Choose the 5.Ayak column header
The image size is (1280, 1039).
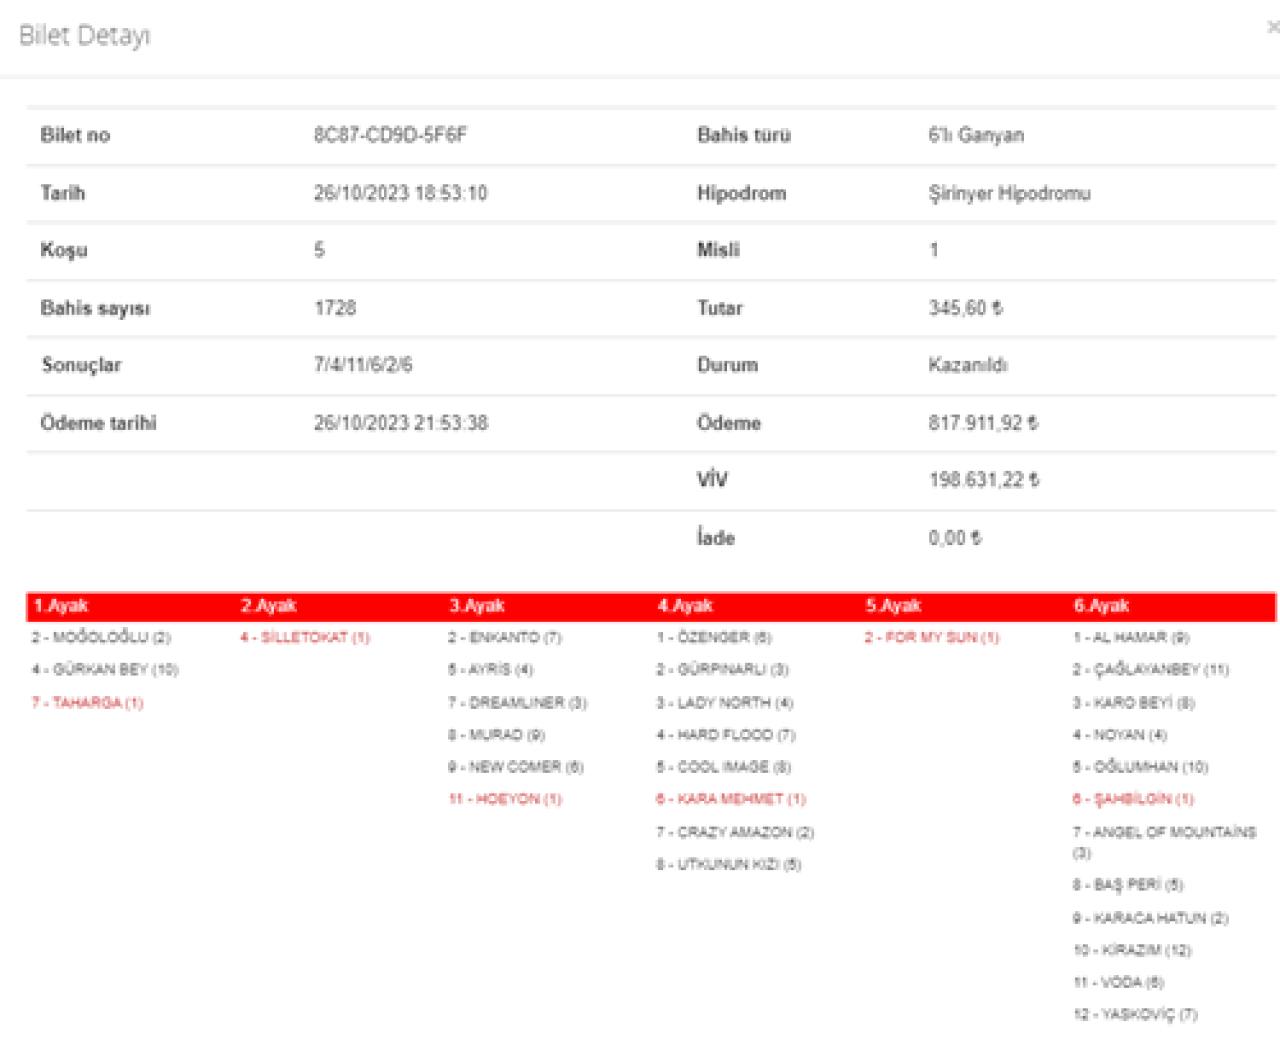893,606
